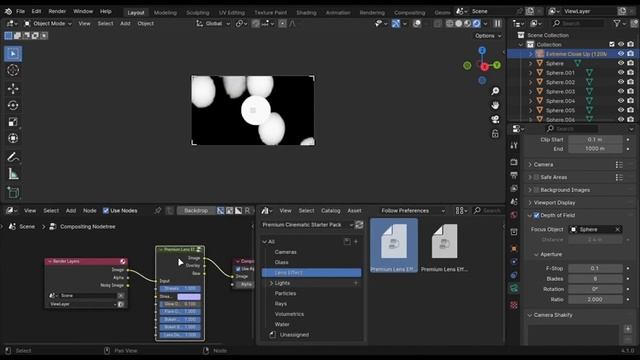Open the viewport Options button

488,36
